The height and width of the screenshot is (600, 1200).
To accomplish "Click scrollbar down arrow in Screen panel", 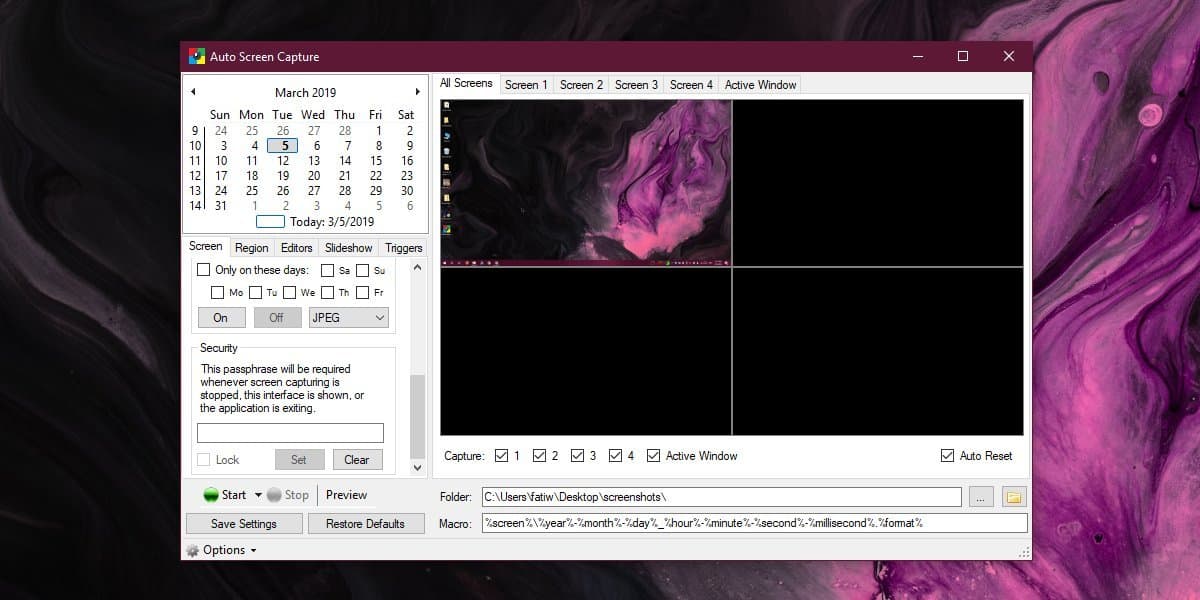I will 418,467.
